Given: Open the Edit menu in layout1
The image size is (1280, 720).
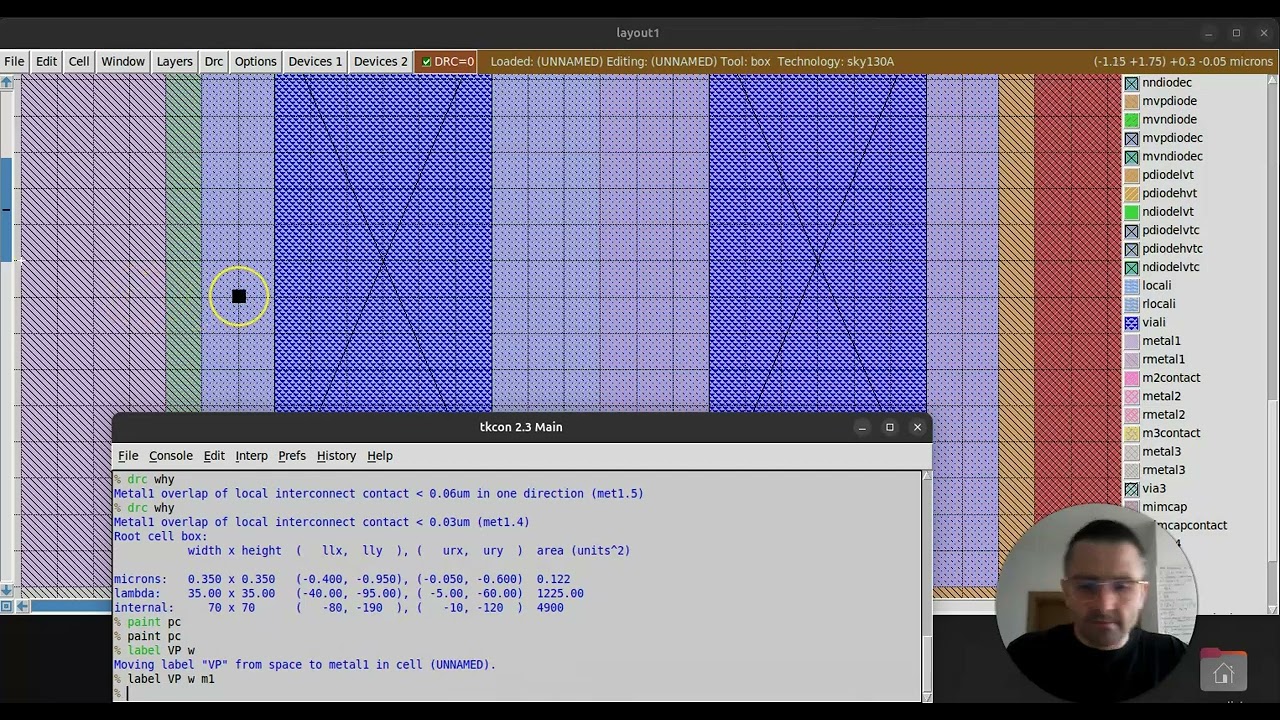Looking at the screenshot, I should (x=46, y=62).
